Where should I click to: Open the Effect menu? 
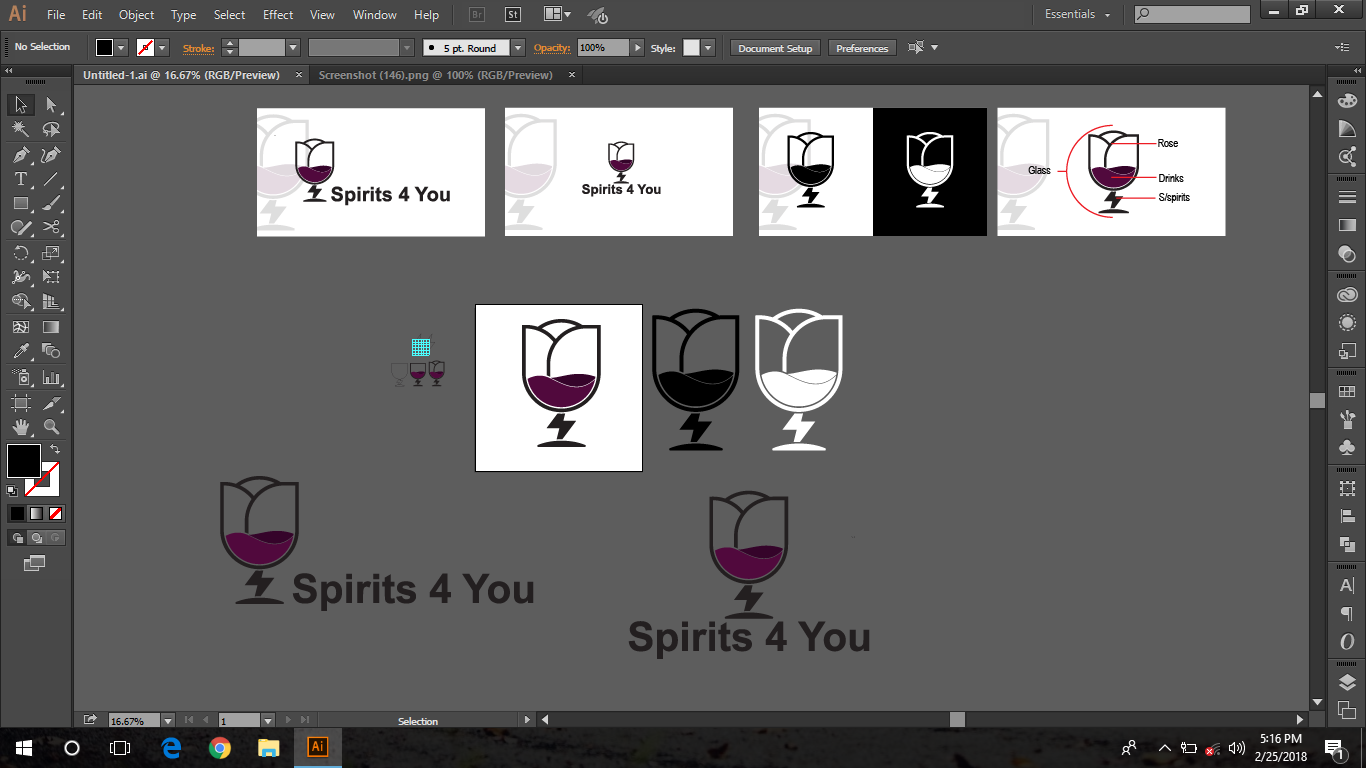click(278, 15)
